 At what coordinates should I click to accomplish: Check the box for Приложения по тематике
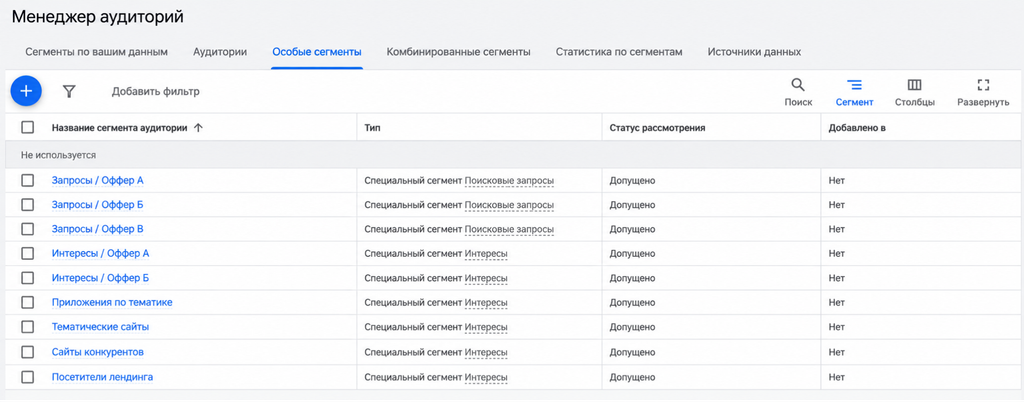point(27,302)
